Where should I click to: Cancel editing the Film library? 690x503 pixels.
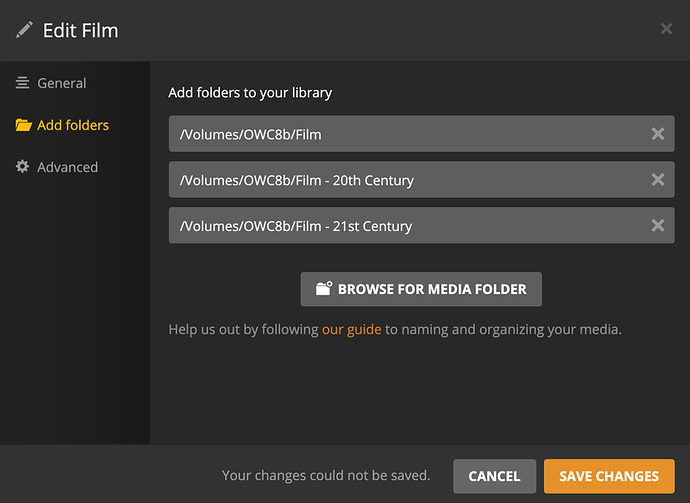pyautogui.click(x=494, y=476)
